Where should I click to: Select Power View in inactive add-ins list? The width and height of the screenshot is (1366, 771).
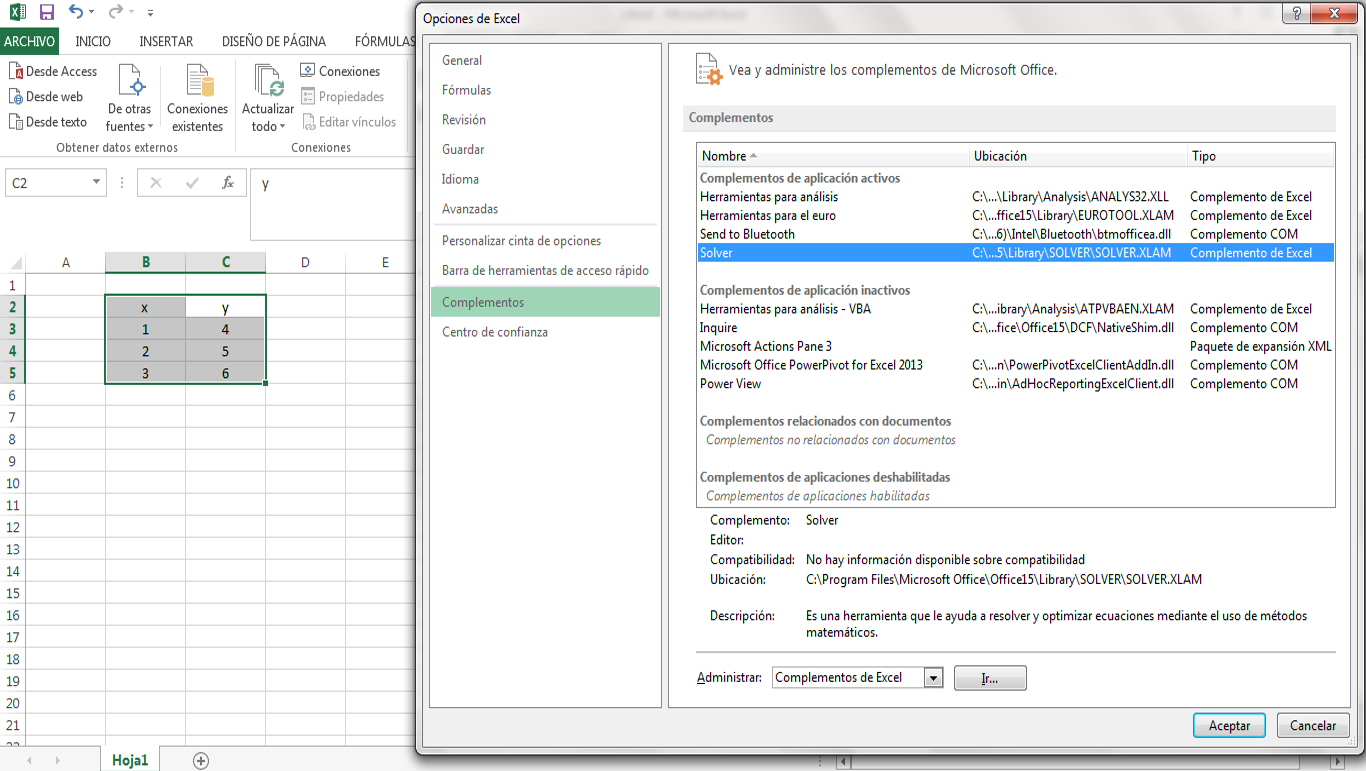pyautogui.click(x=730, y=384)
